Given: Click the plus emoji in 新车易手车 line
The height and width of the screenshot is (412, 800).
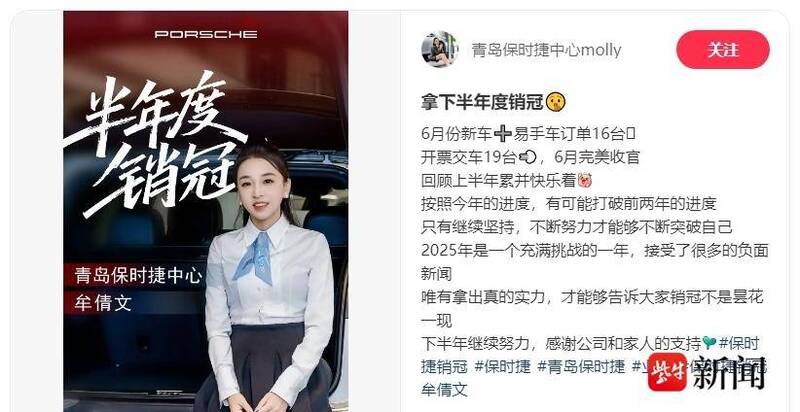Looking at the screenshot, I should point(503,134).
